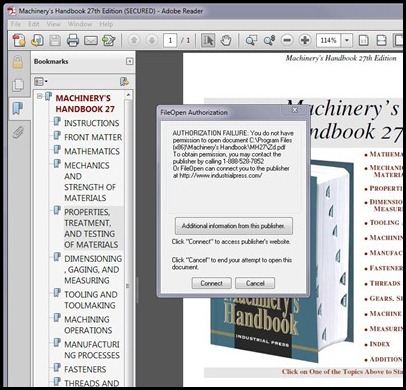Open the File menu

coord(16,24)
